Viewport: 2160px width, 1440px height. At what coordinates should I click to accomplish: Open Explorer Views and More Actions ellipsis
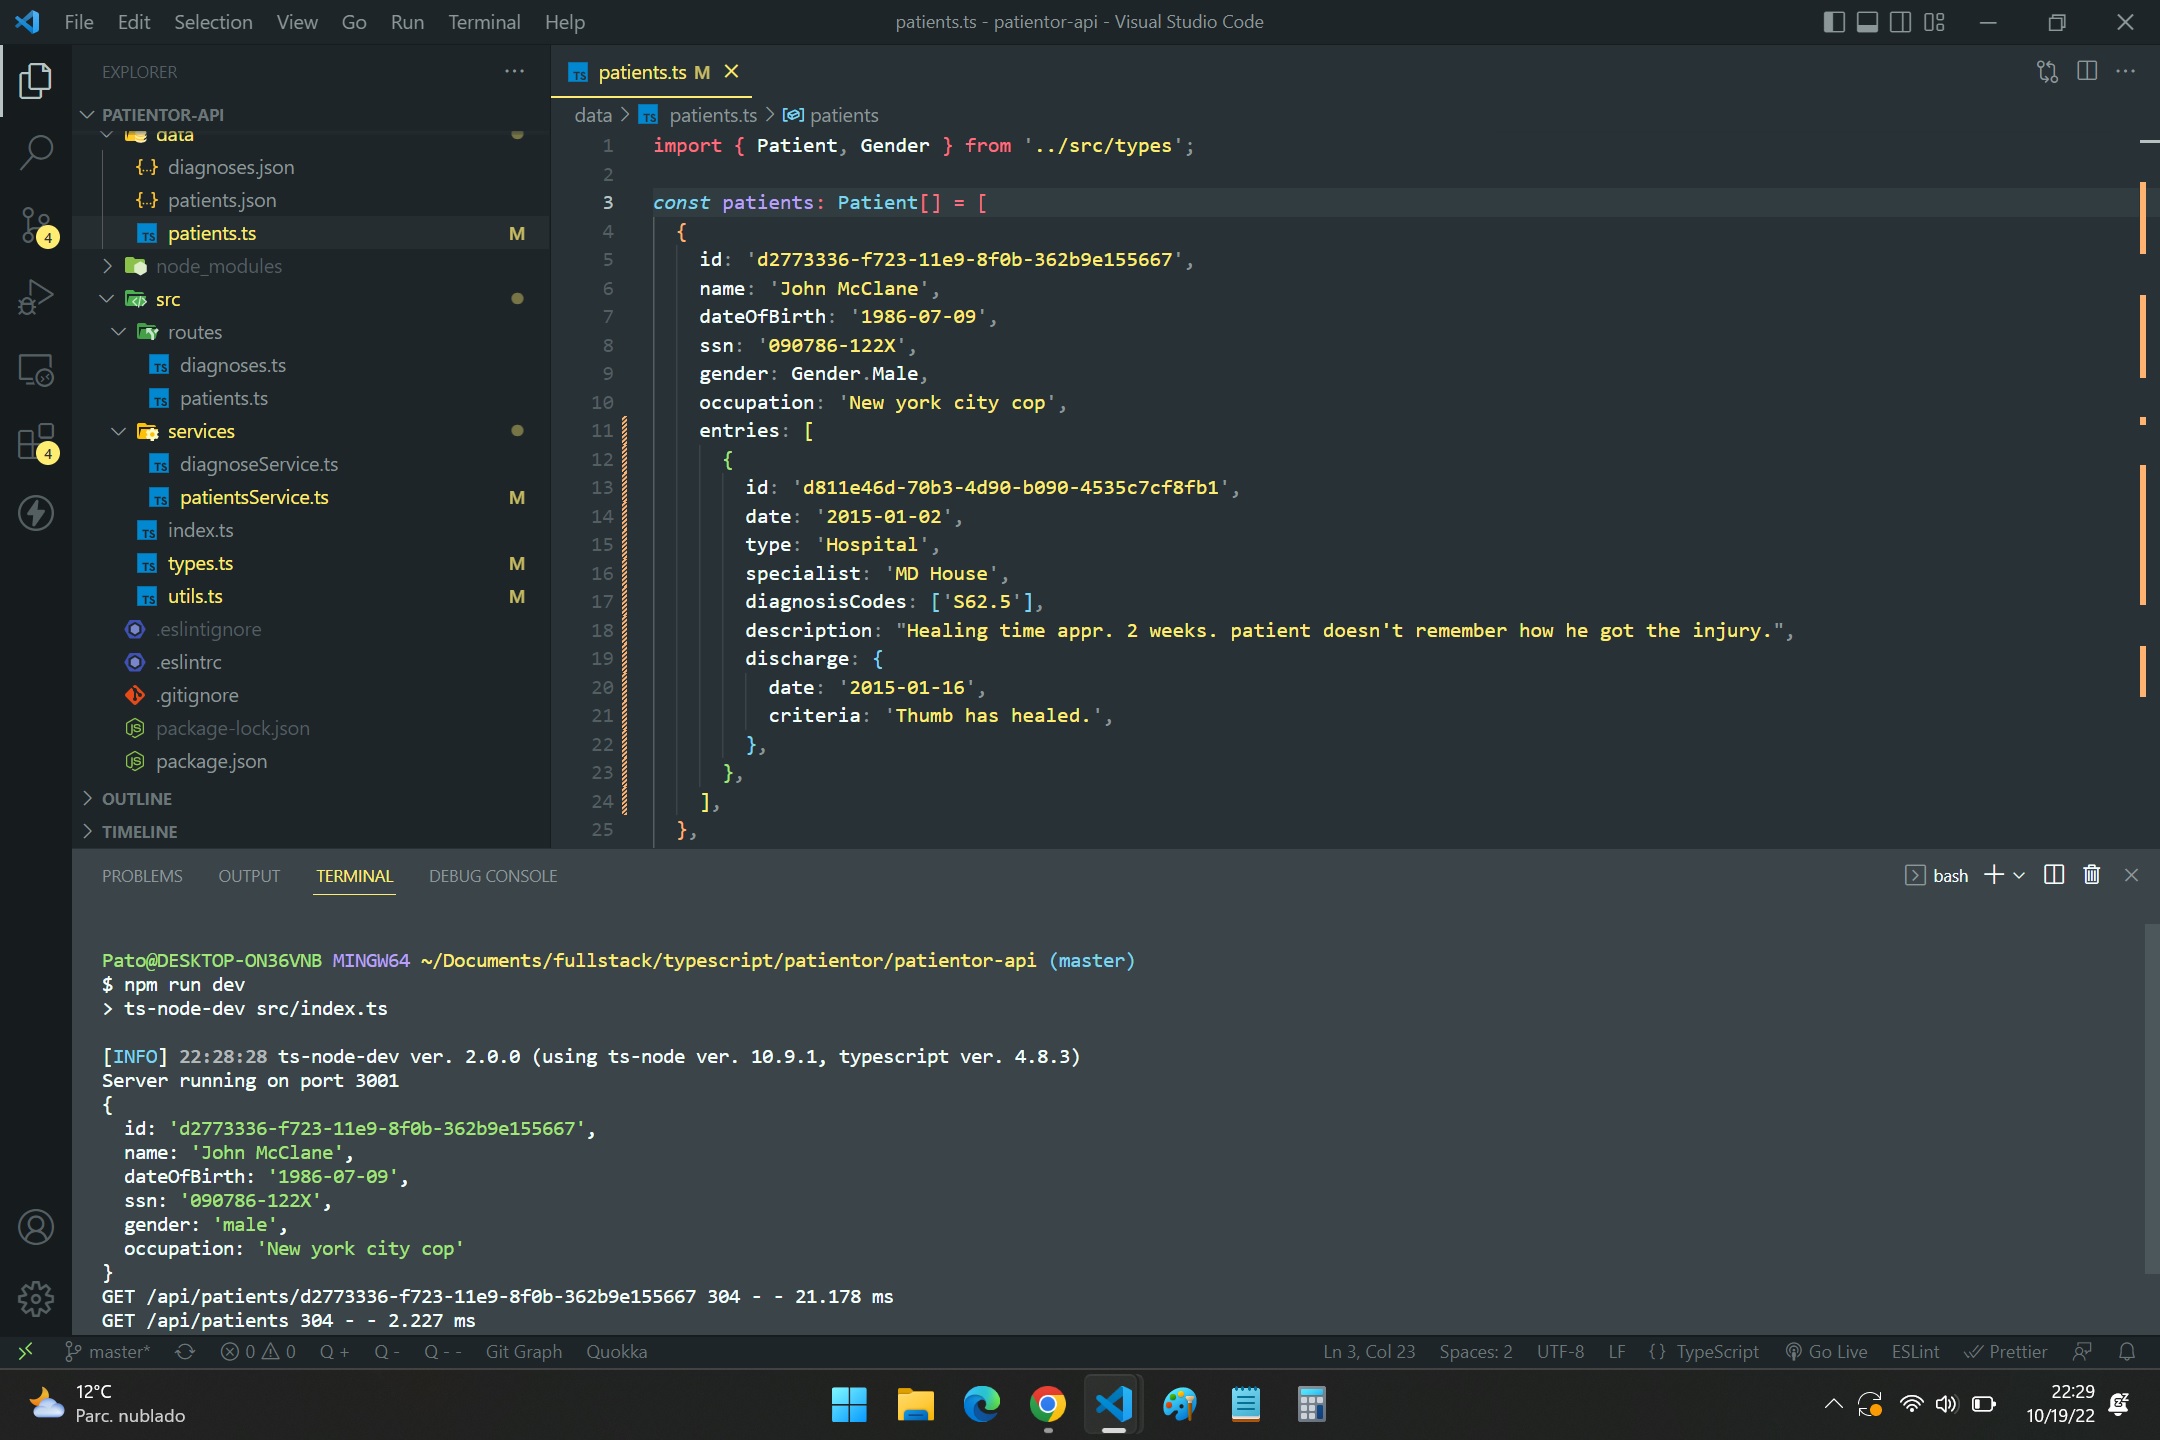515,71
